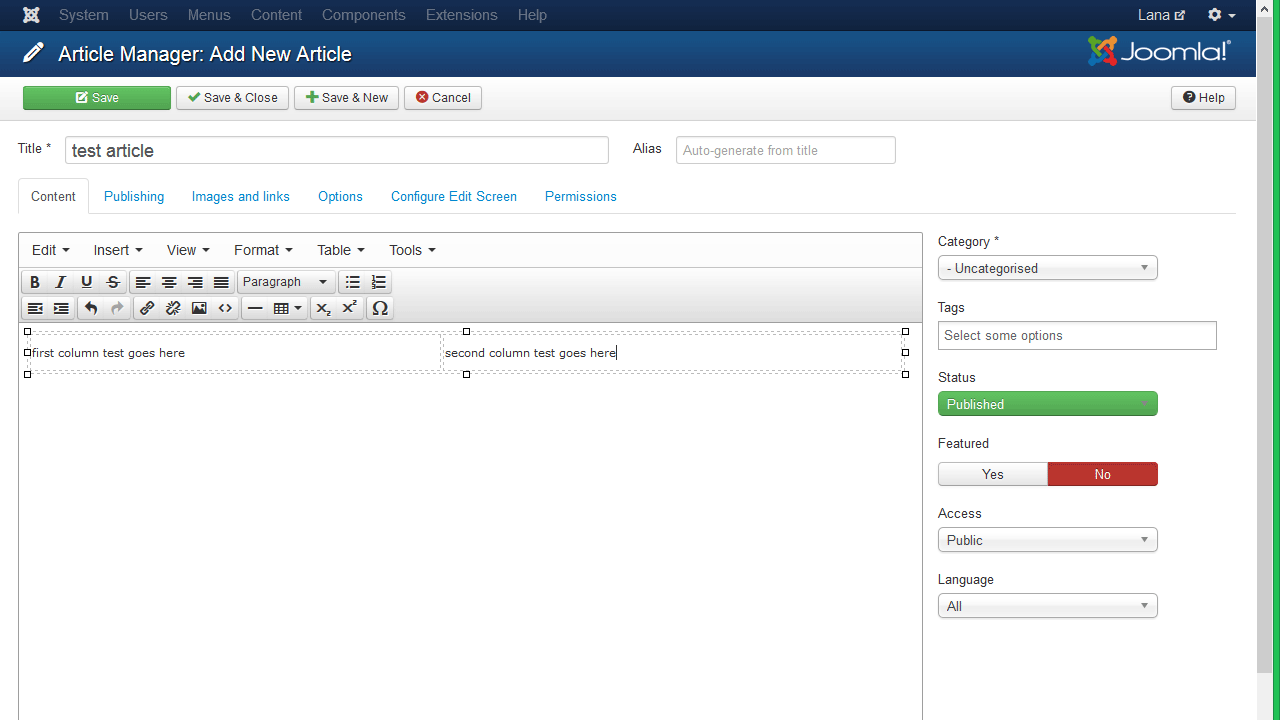Open the special character picker
Screen dimensions: 1280x720
tap(380, 308)
